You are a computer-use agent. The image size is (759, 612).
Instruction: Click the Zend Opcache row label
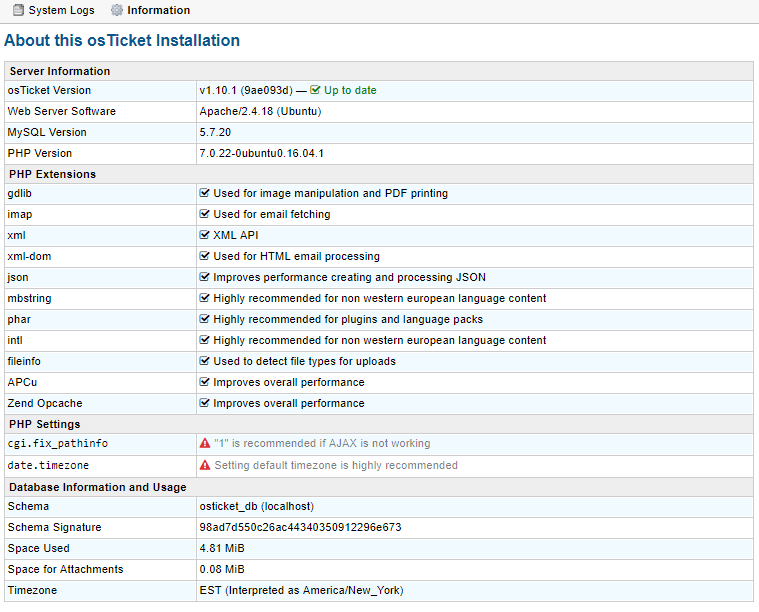point(45,403)
